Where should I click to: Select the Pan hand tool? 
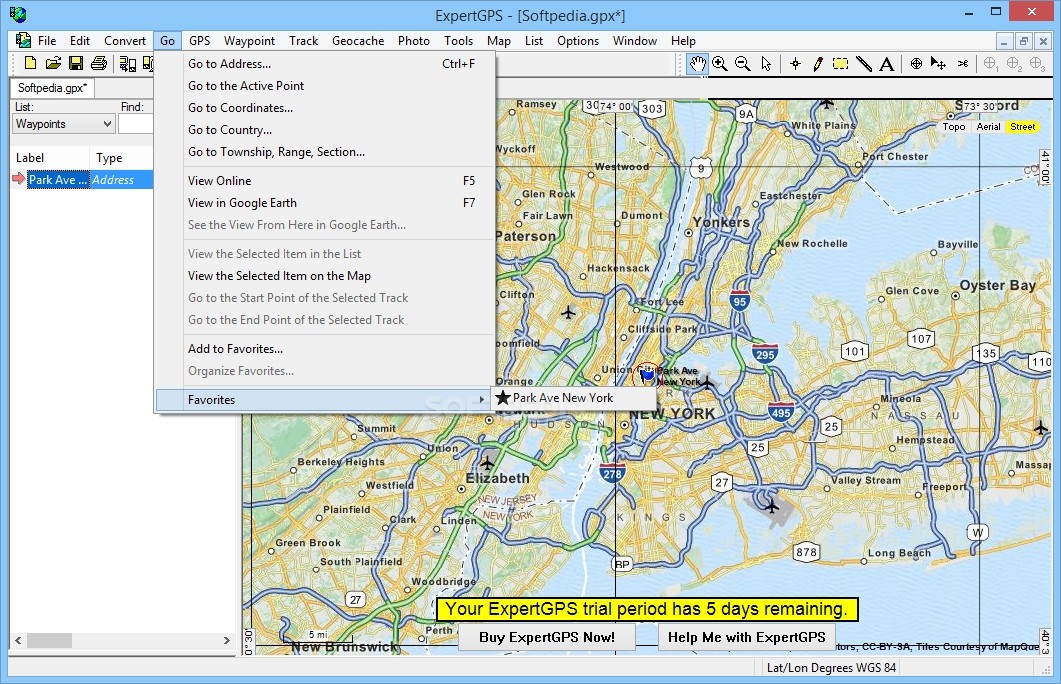(698, 64)
